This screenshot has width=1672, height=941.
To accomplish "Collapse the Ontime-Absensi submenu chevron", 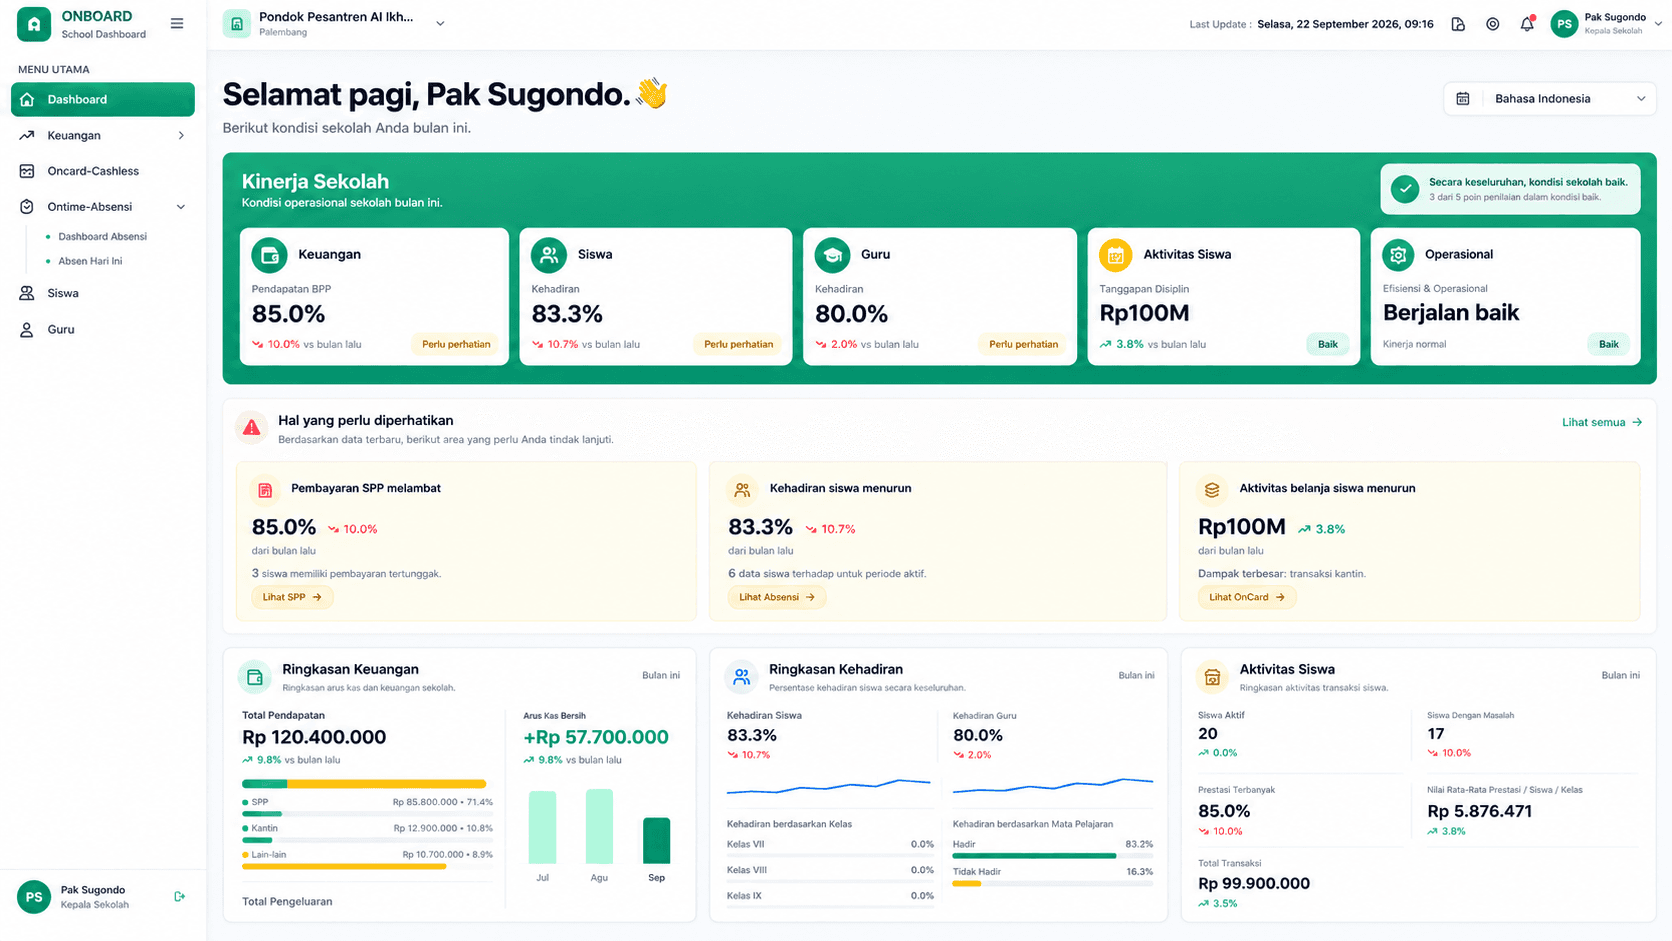I will point(181,207).
